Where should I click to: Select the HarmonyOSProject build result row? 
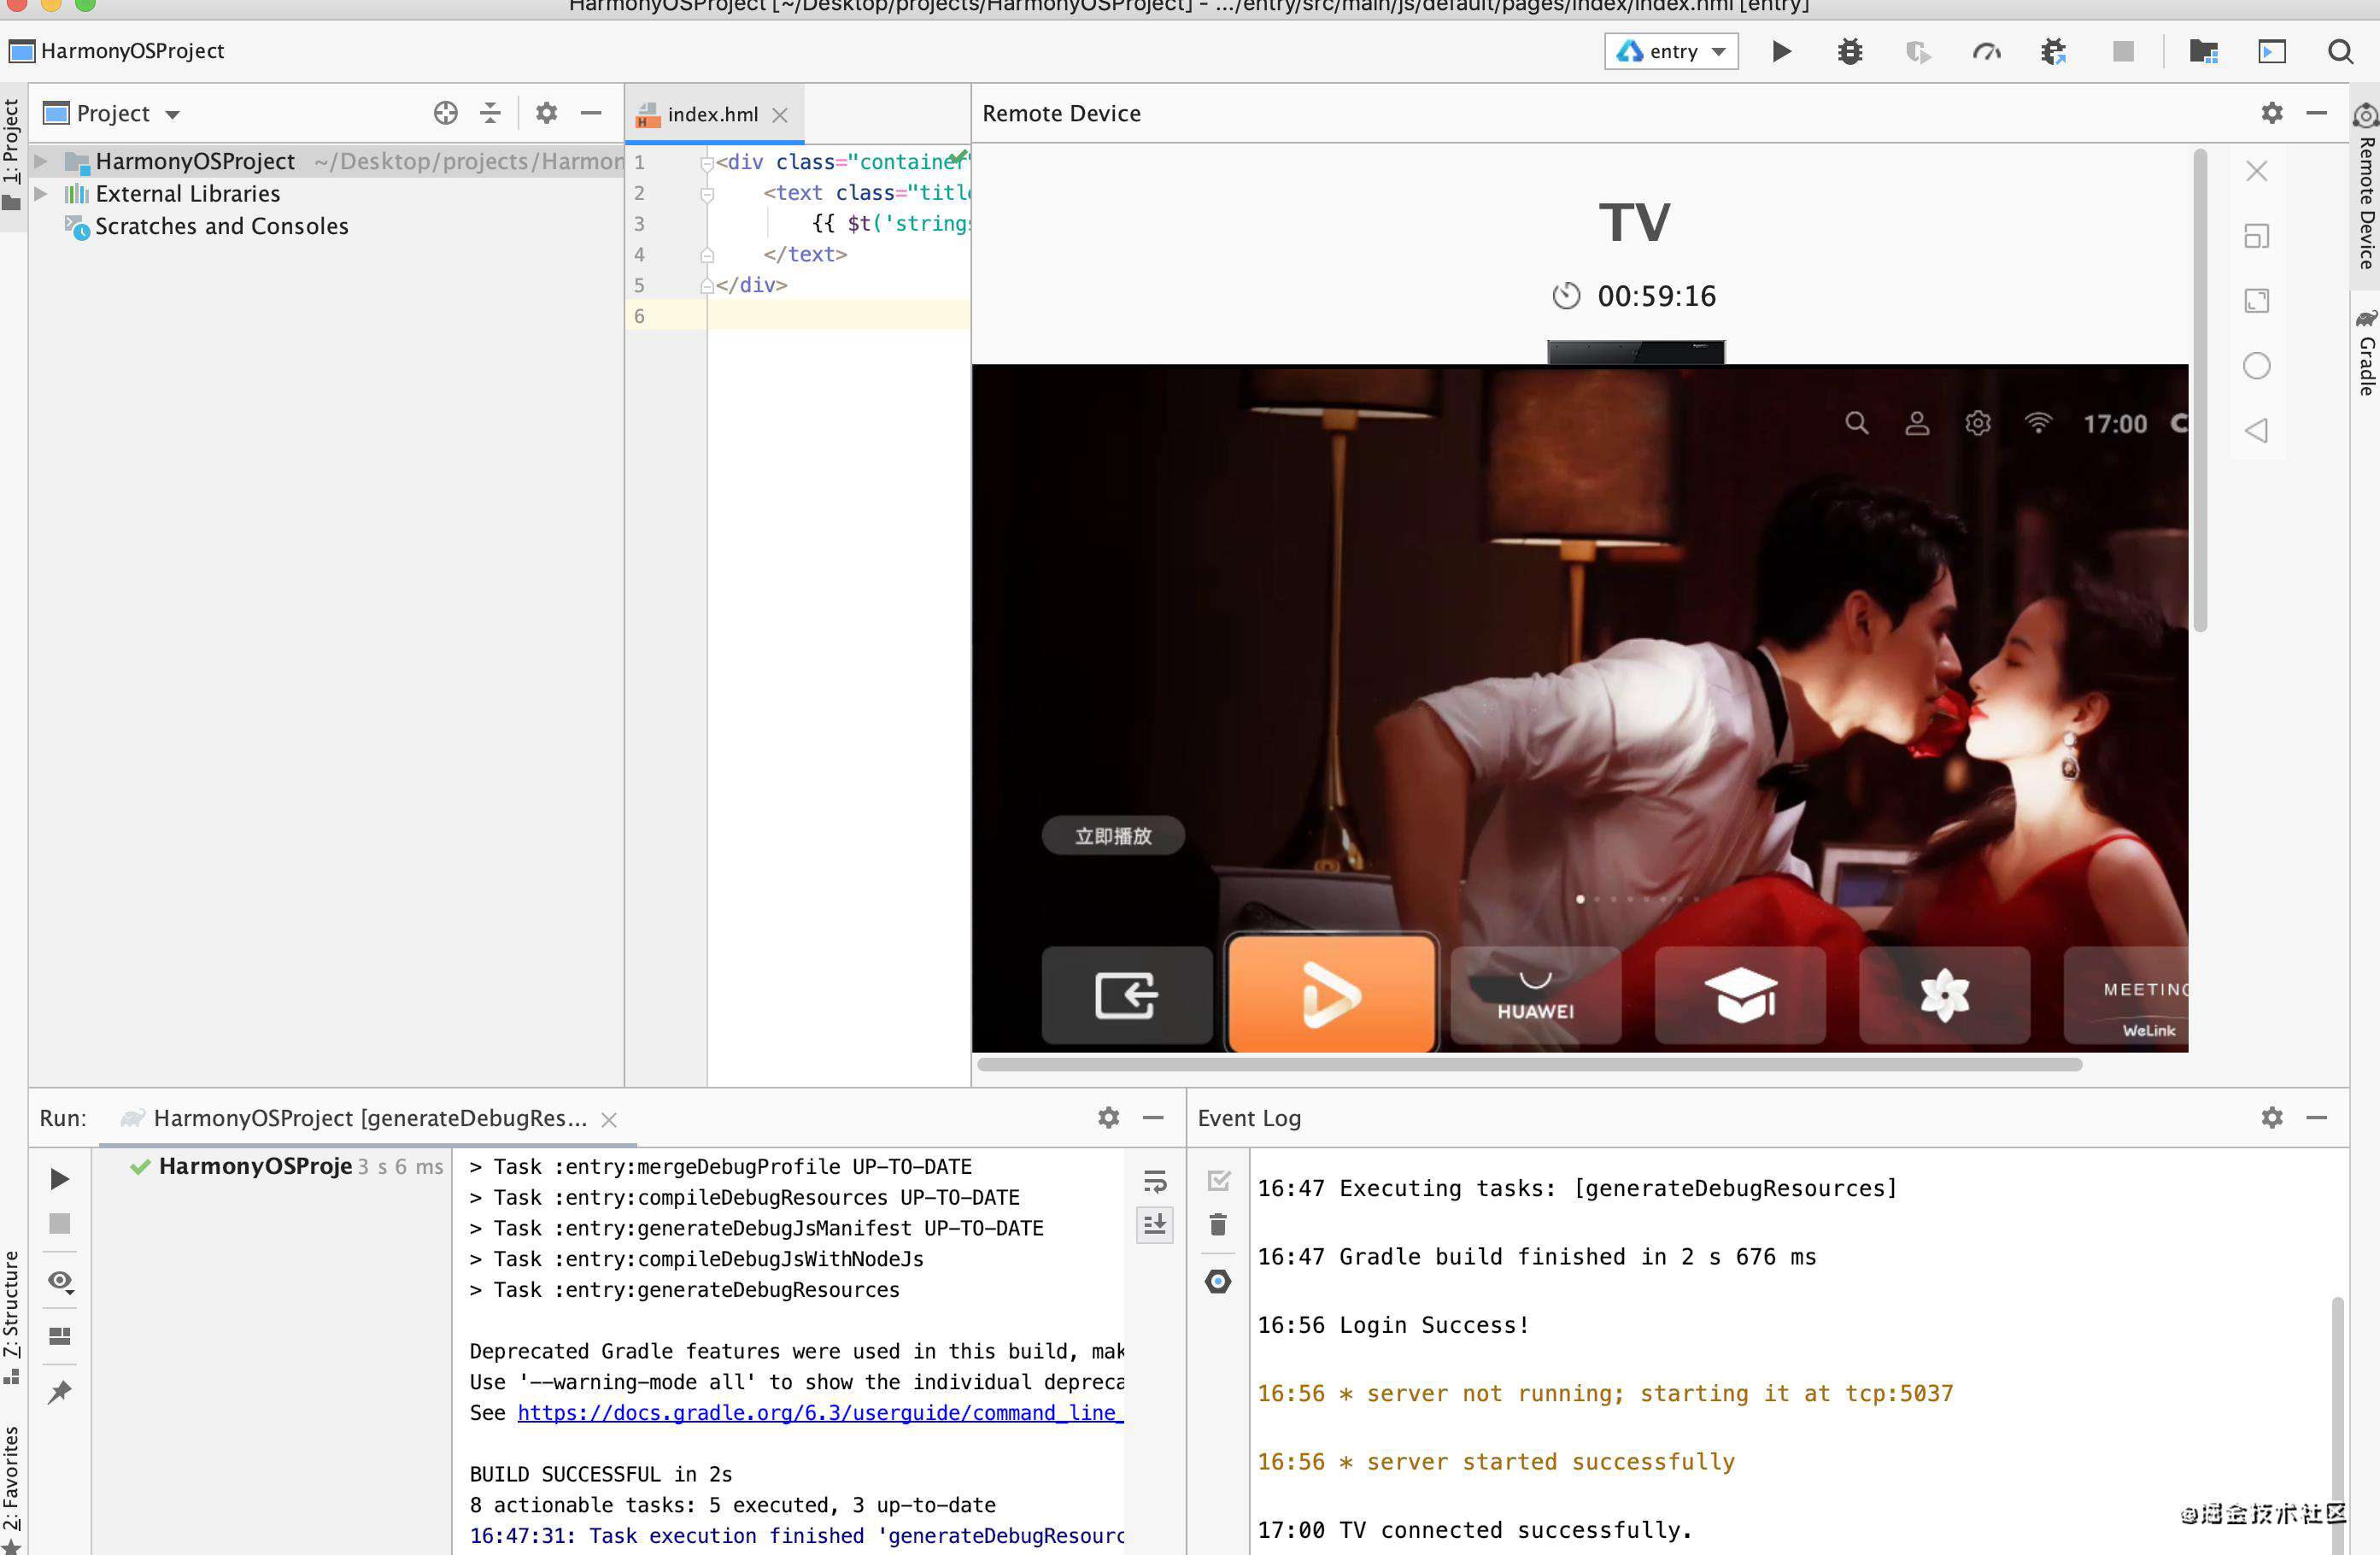click(286, 1166)
